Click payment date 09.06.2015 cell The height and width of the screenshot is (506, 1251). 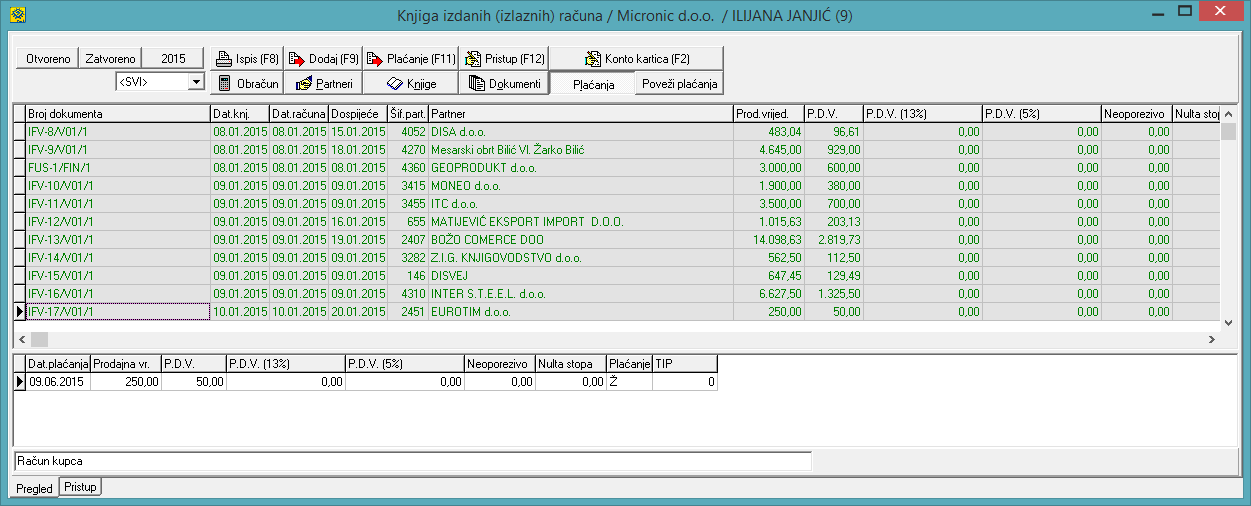[x=58, y=381]
